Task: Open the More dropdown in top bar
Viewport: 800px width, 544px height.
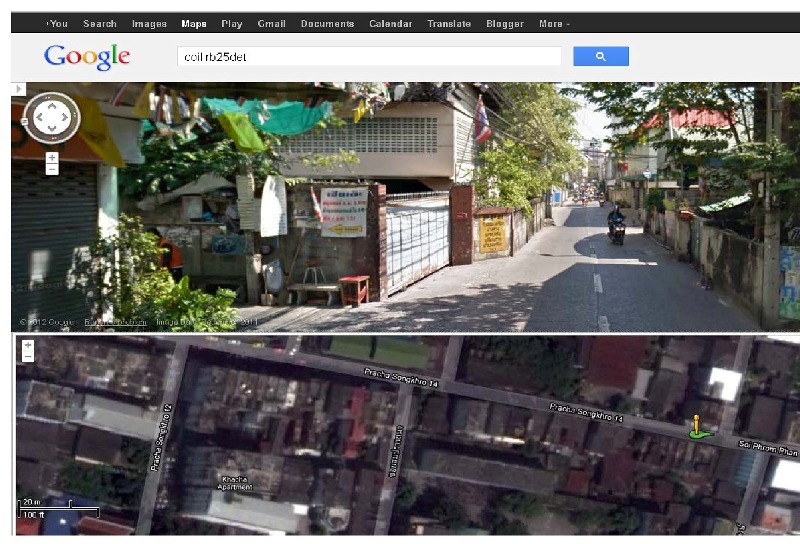Action: 554,23
